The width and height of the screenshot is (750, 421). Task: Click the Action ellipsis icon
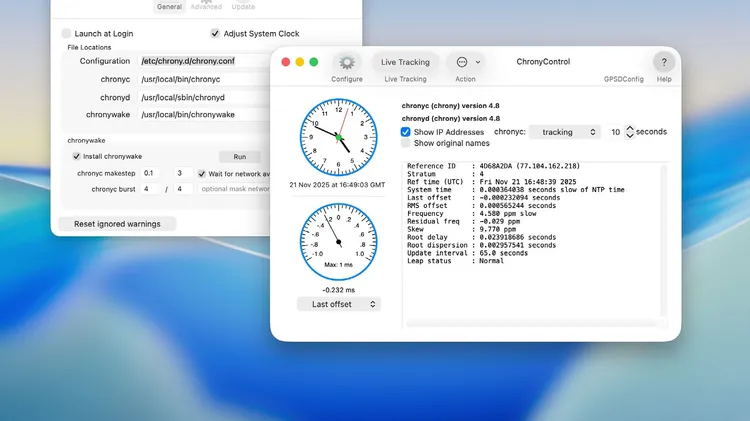point(461,62)
